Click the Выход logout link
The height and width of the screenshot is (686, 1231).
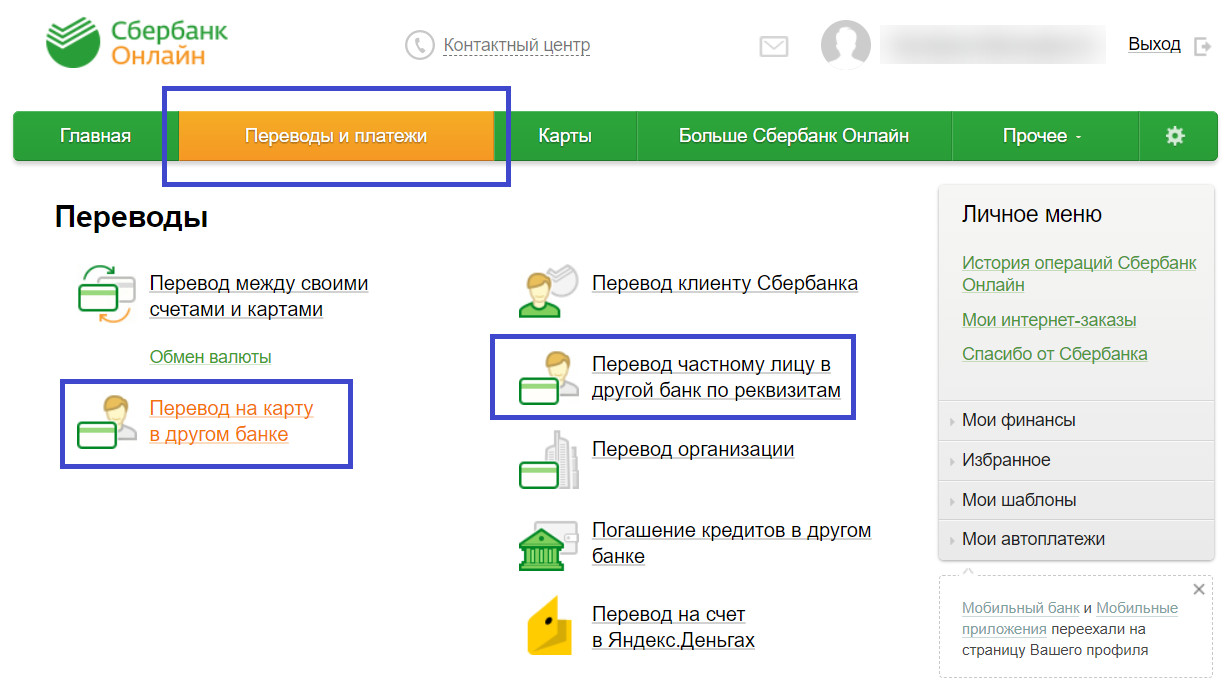(x=1155, y=44)
